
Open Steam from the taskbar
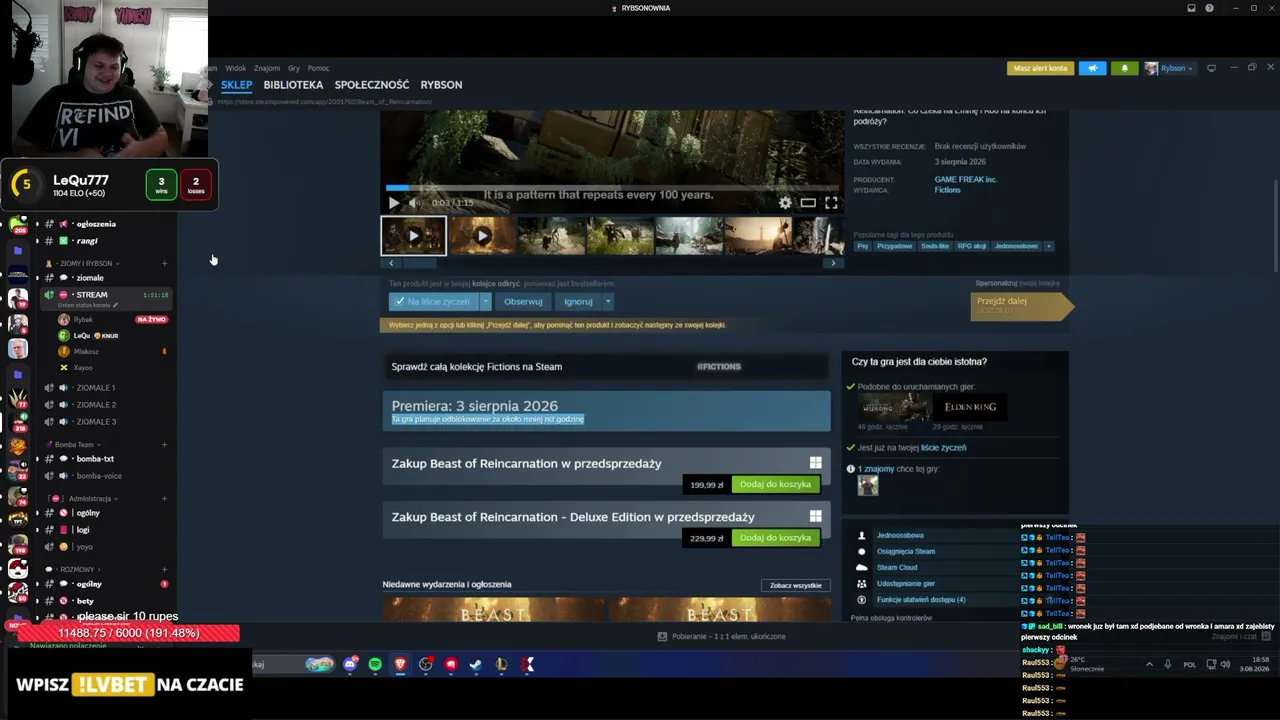[x=475, y=664]
